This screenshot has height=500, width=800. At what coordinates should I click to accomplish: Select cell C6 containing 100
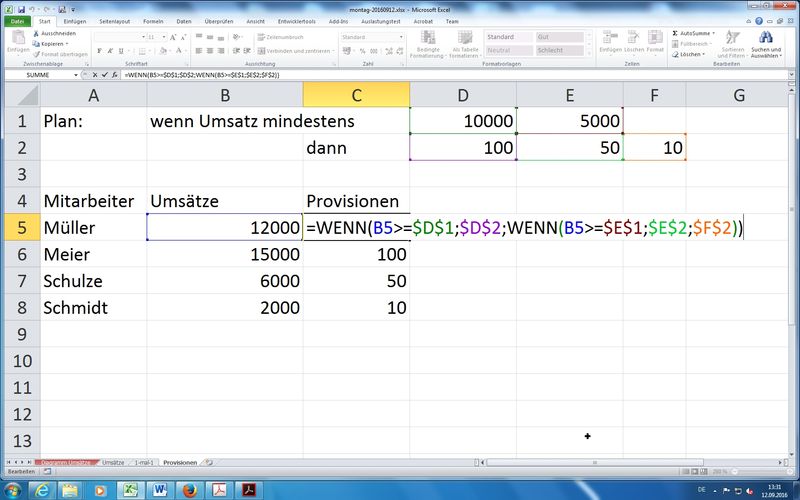tap(357, 255)
